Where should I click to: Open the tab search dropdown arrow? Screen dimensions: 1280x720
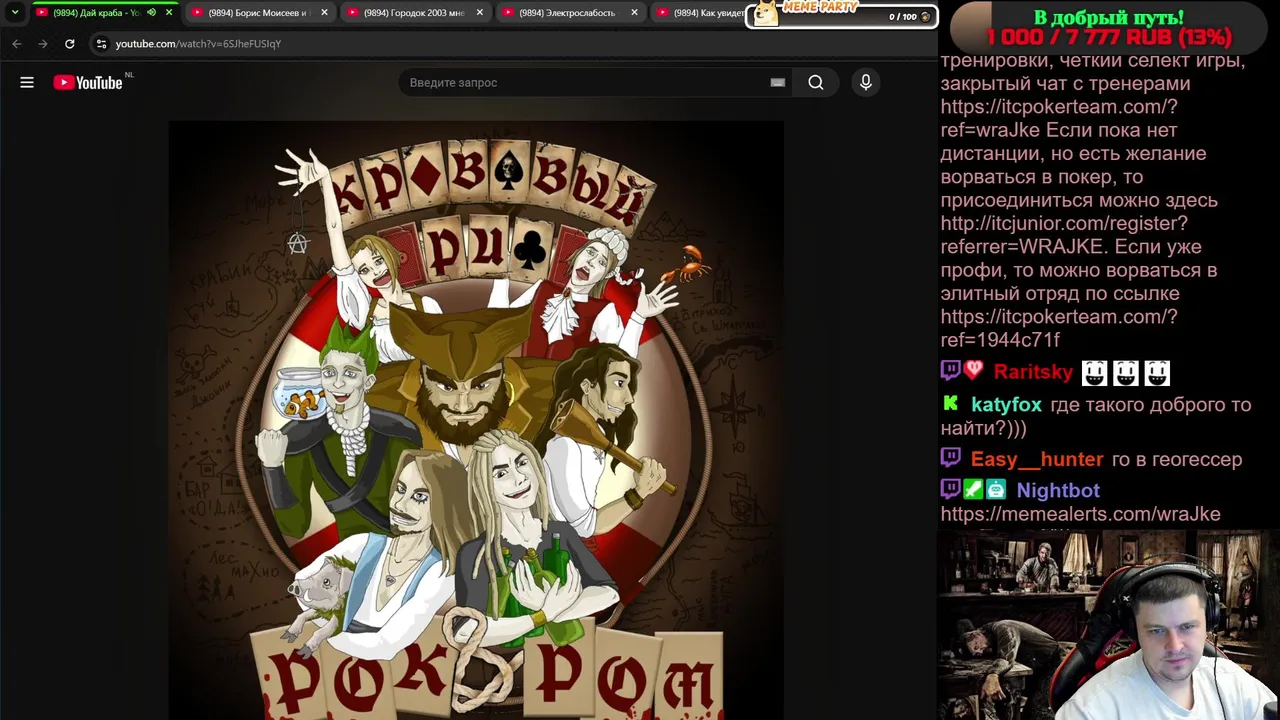click(x=15, y=13)
